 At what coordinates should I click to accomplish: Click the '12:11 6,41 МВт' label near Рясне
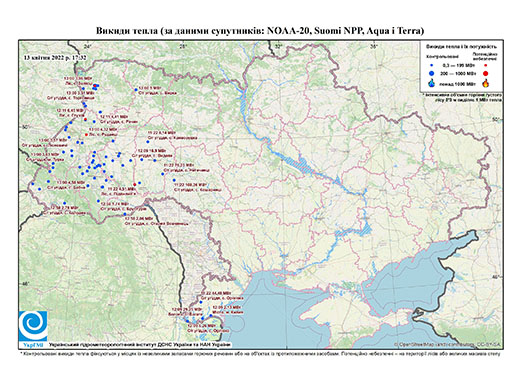pos(114,117)
